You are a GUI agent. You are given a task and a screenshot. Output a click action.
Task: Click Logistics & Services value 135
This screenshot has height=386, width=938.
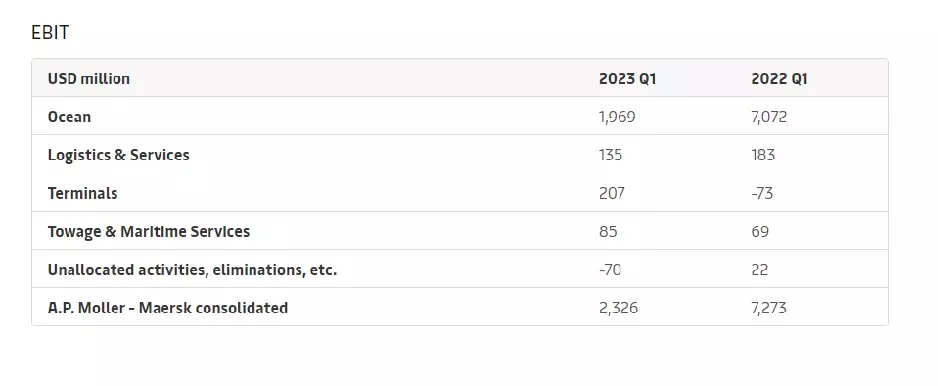tap(610, 155)
